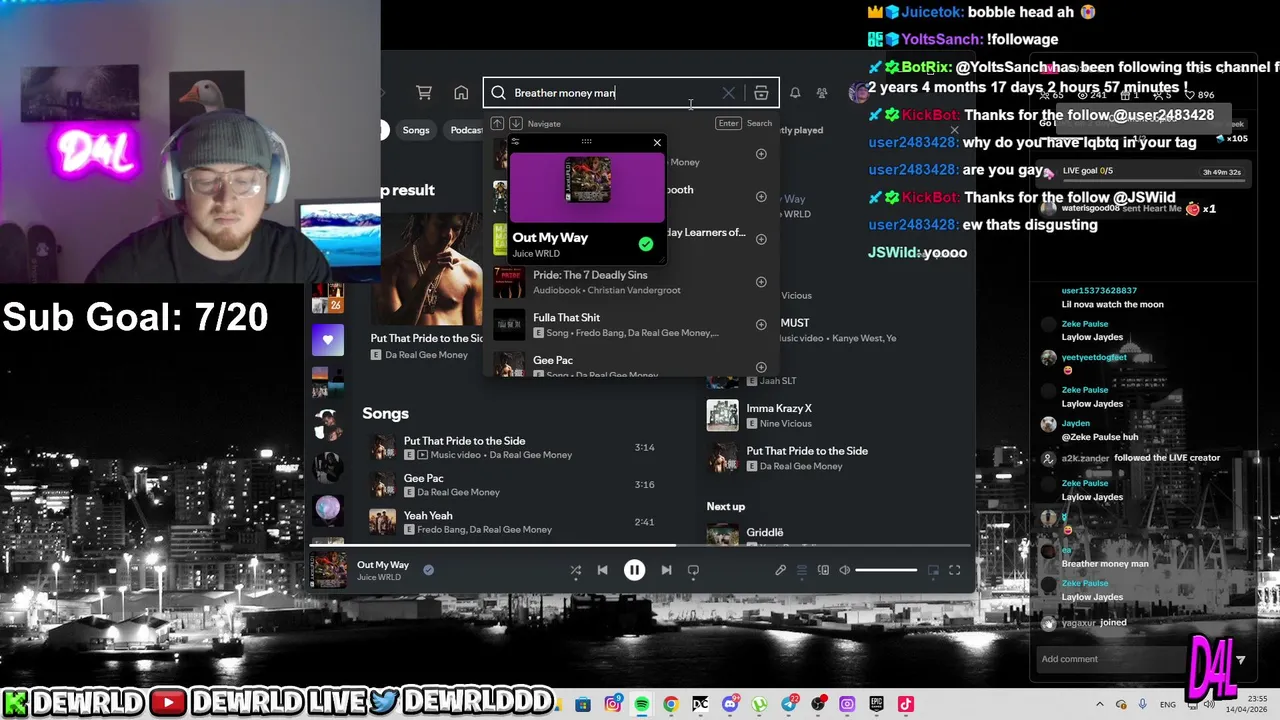The width and height of the screenshot is (1280, 720).
Task: Add the Learners suggestion to library
Action: [x=761, y=239]
